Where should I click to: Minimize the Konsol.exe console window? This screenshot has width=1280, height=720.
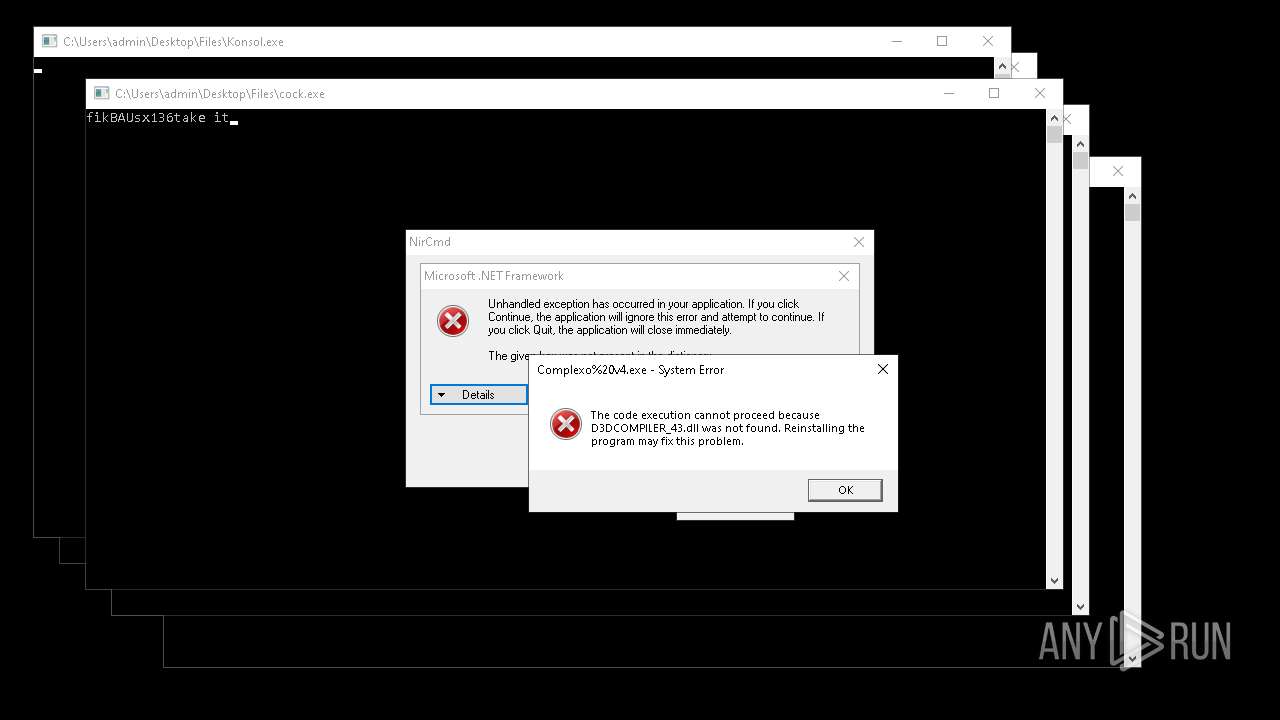coord(896,41)
